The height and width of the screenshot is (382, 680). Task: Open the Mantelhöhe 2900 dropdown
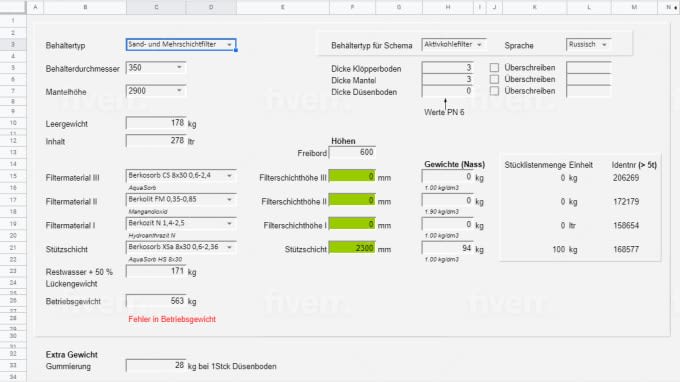(x=156, y=91)
